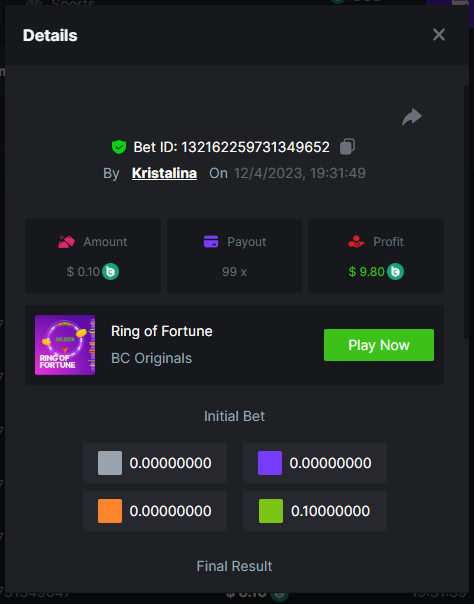Open the Ring of Fortune thumbnail

(65, 345)
